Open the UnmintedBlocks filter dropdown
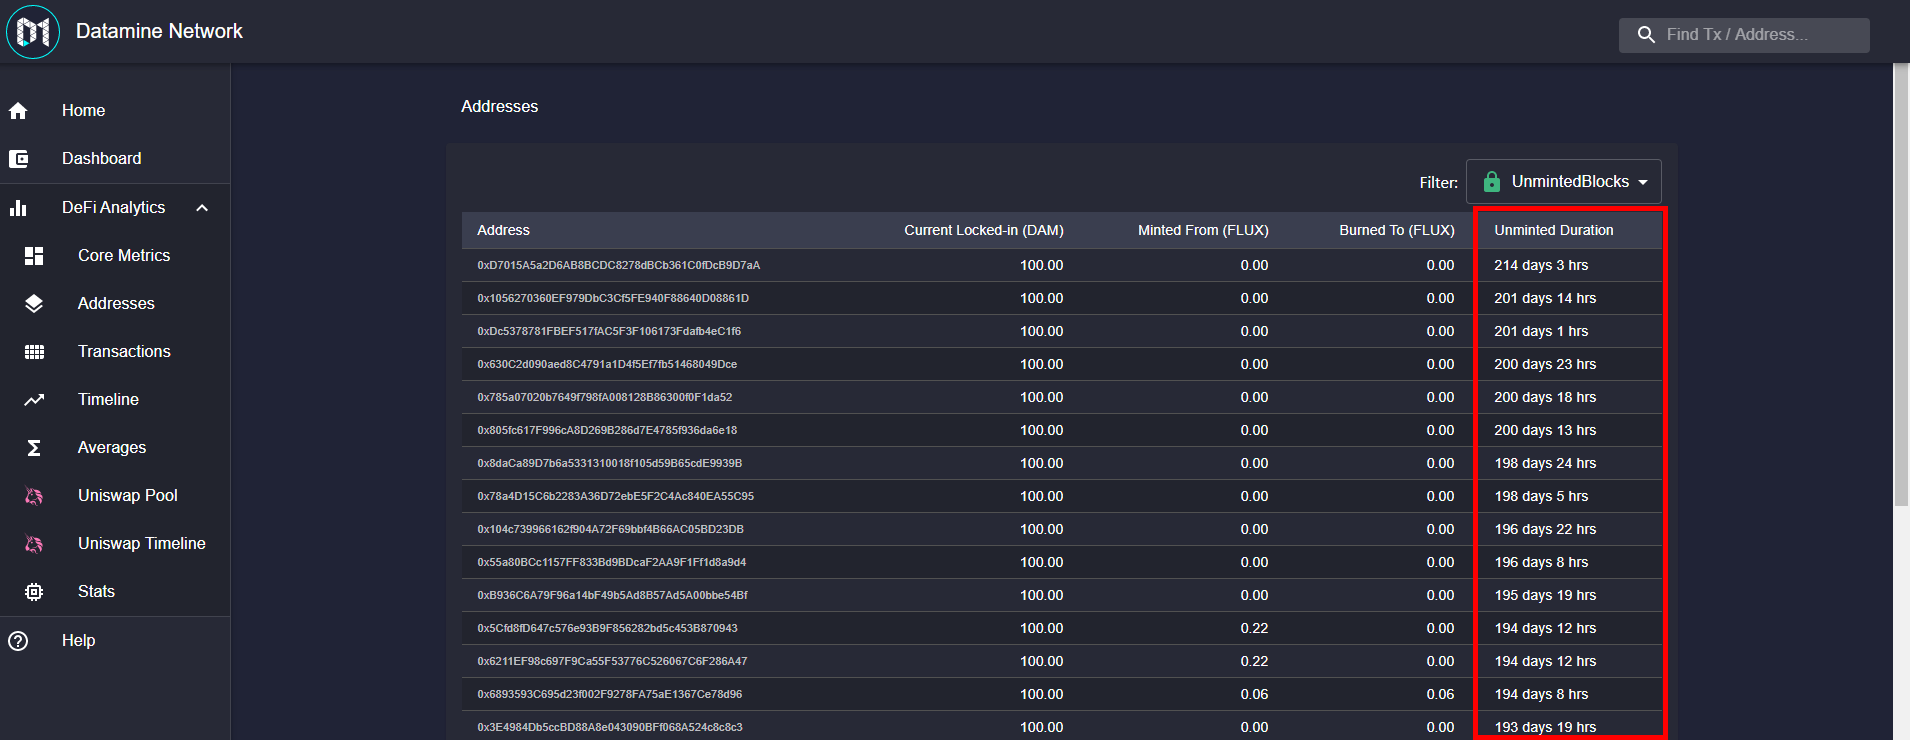This screenshot has height=740, width=1910. pyautogui.click(x=1564, y=182)
